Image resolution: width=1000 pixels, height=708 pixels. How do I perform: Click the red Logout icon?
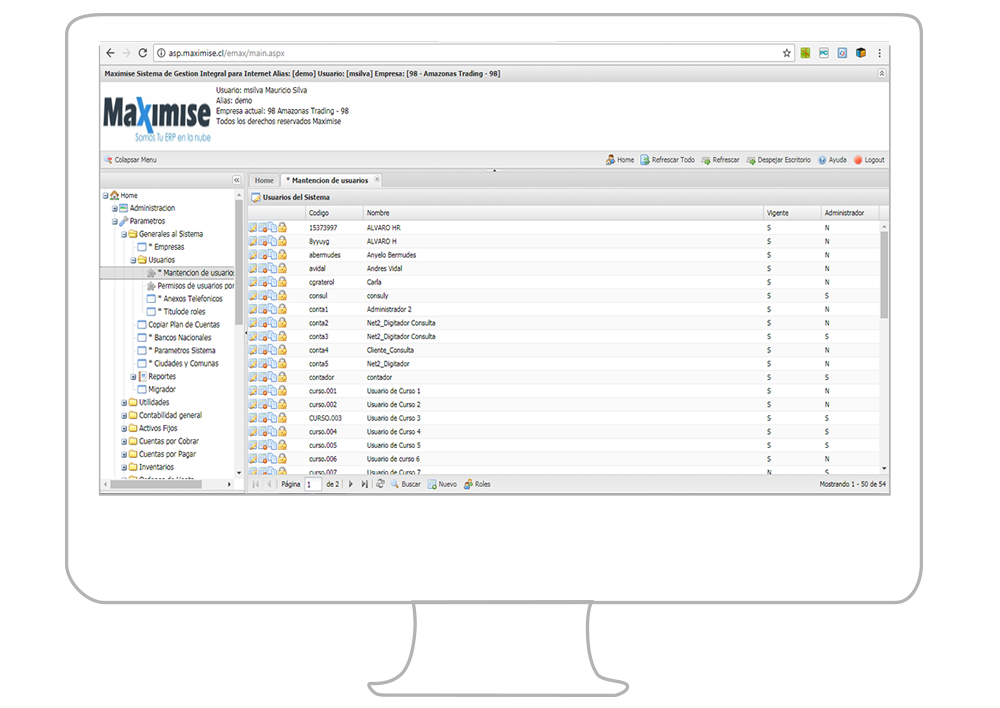(x=858, y=160)
